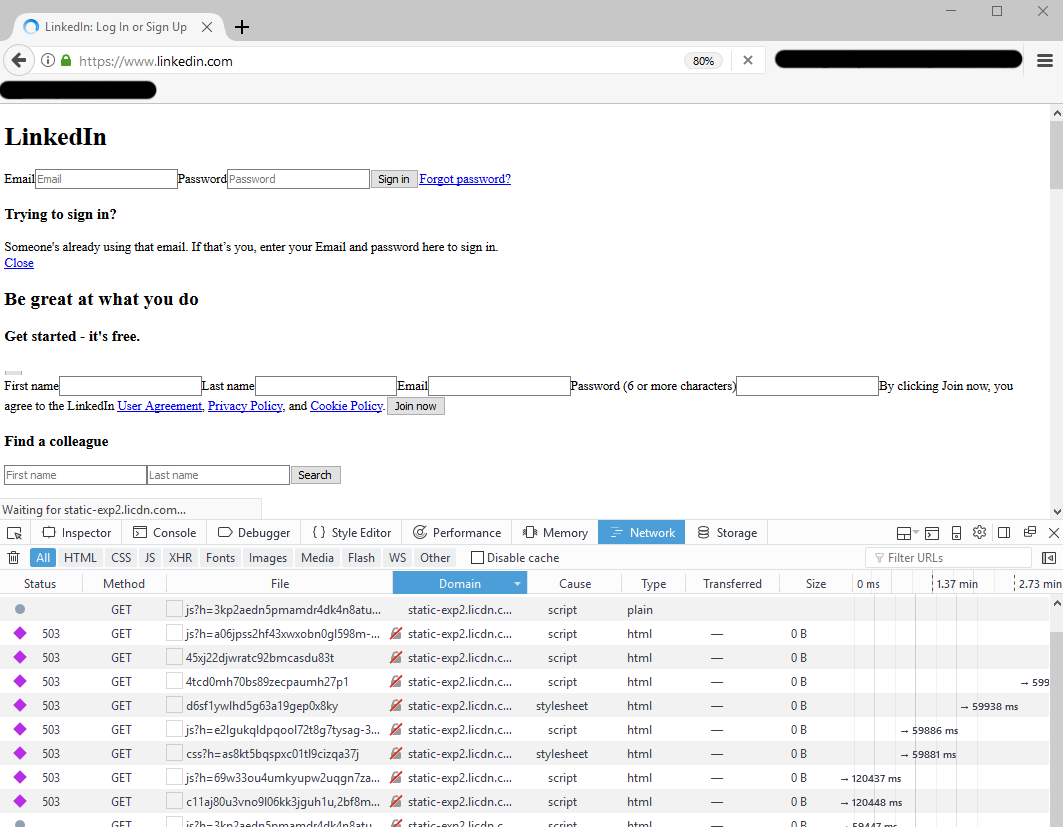Image resolution: width=1063 pixels, height=827 pixels.
Task: Click the Join now button
Action: pos(416,406)
